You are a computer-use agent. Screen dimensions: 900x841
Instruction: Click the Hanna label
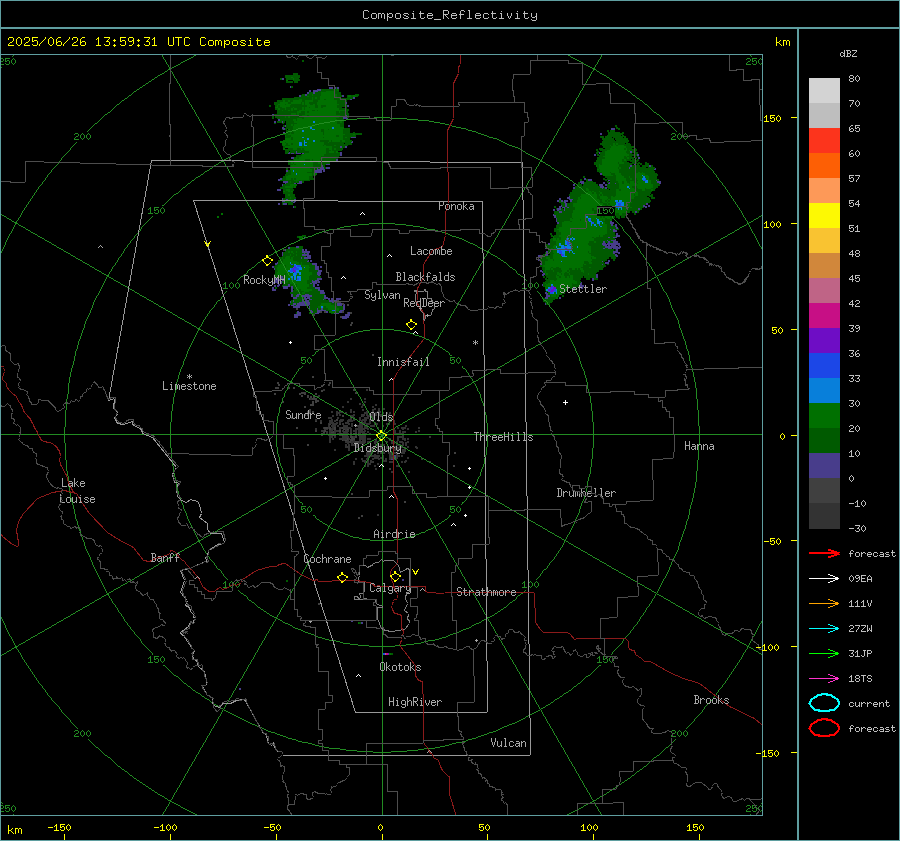coord(699,446)
